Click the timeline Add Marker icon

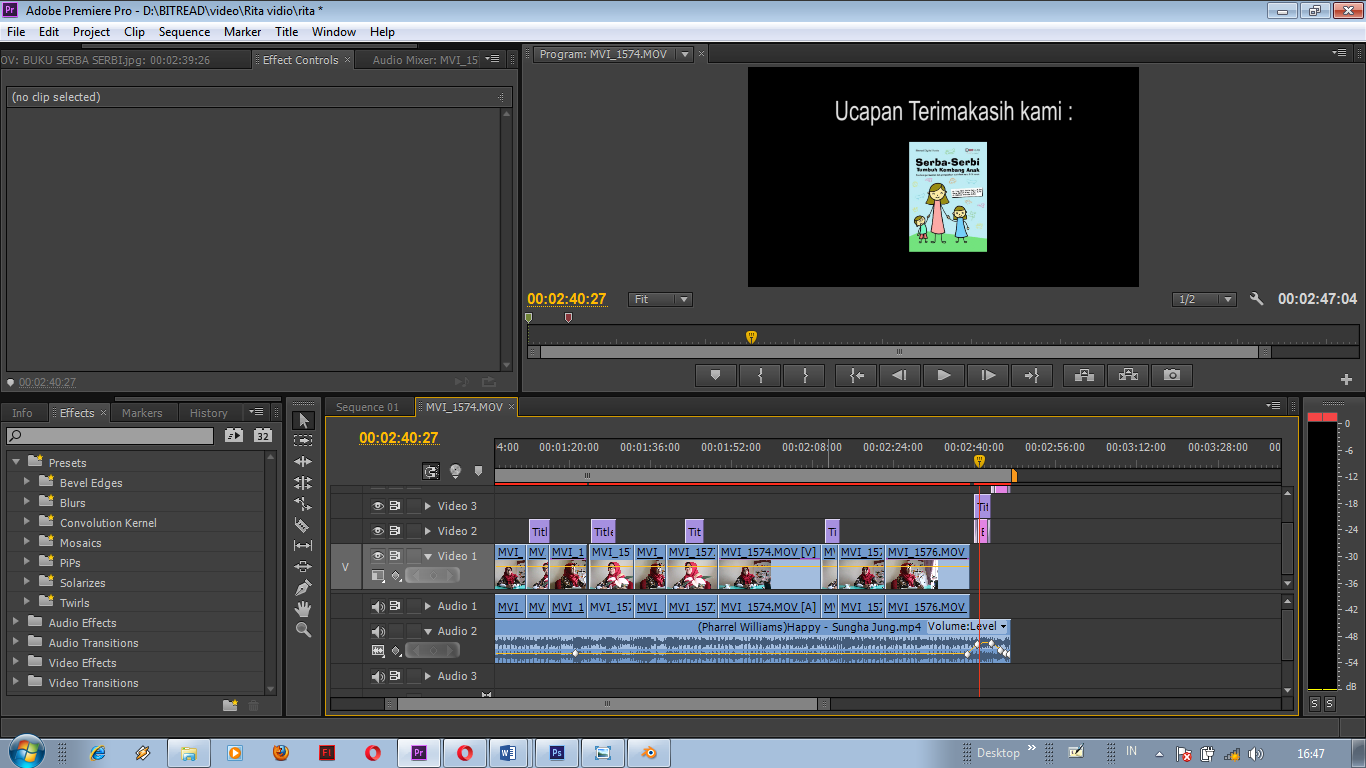click(x=478, y=471)
